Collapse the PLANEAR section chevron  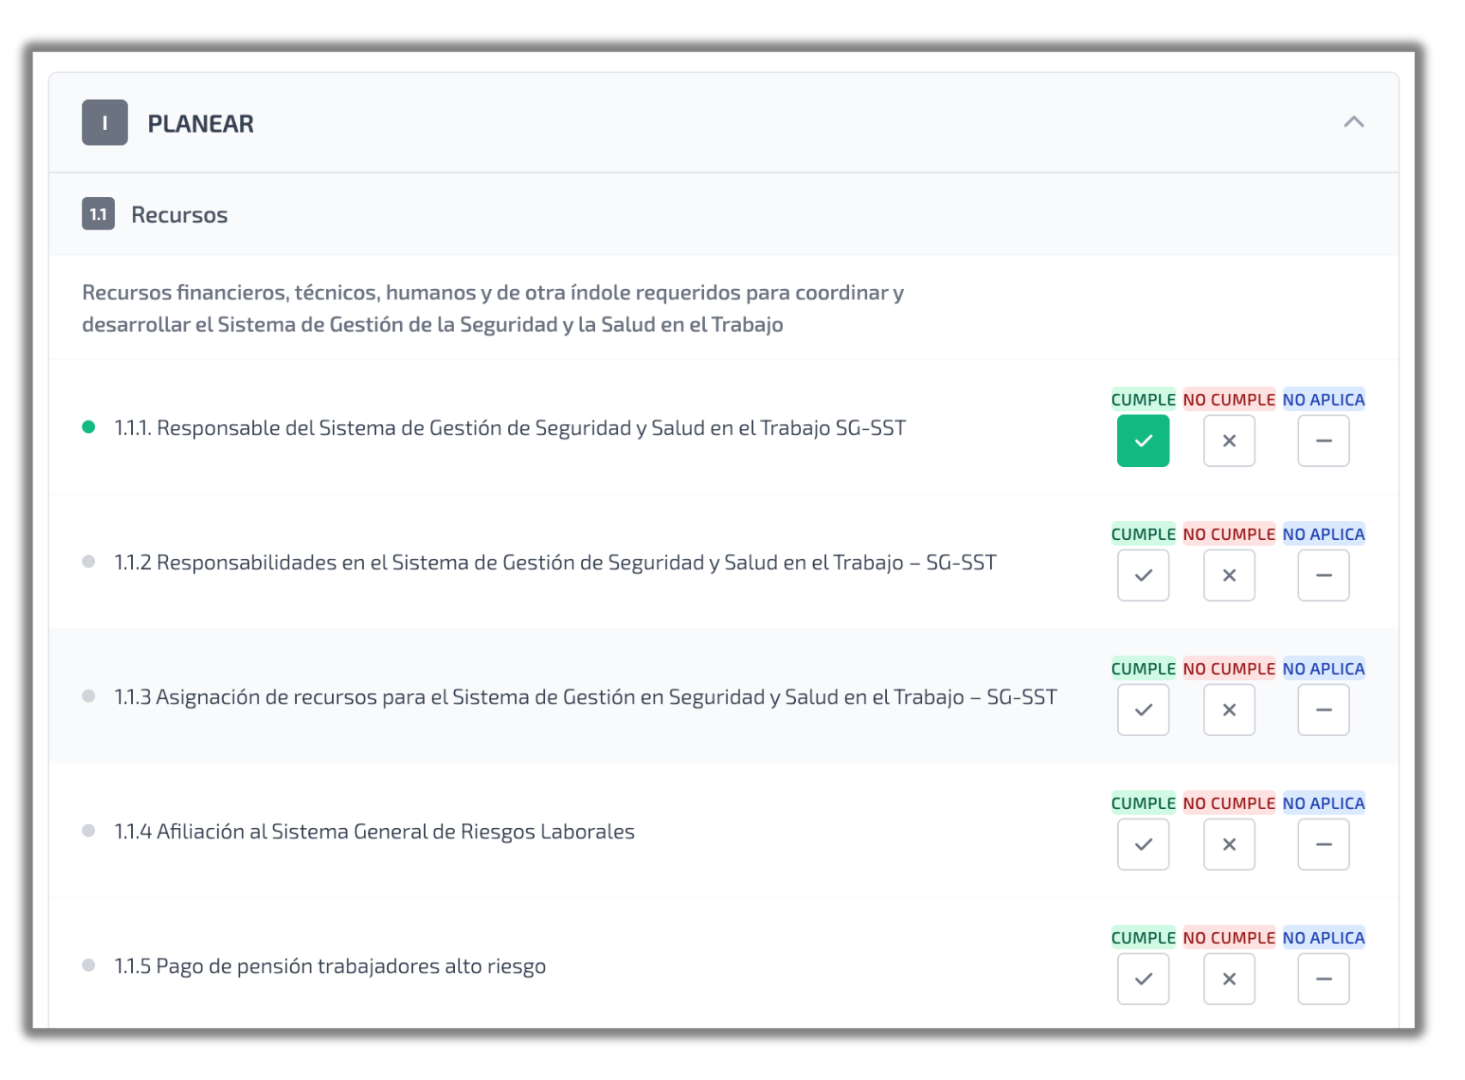point(1353,122)
